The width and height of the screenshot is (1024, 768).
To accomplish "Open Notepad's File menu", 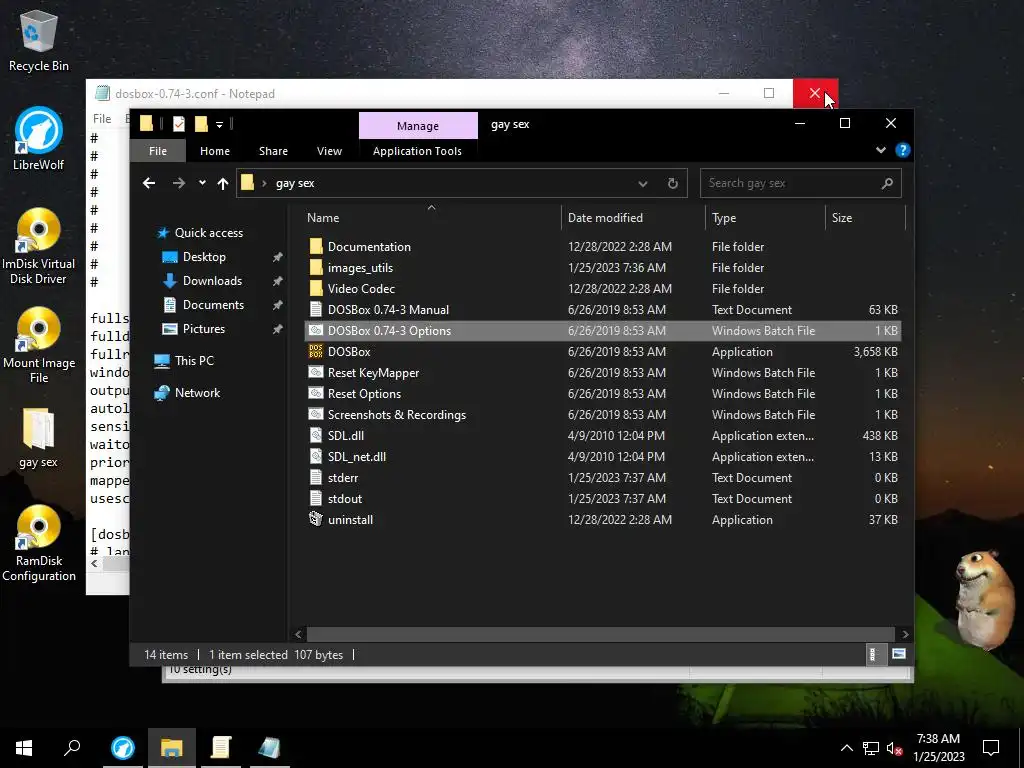I will pyautogui.click(x=102, y=118).
